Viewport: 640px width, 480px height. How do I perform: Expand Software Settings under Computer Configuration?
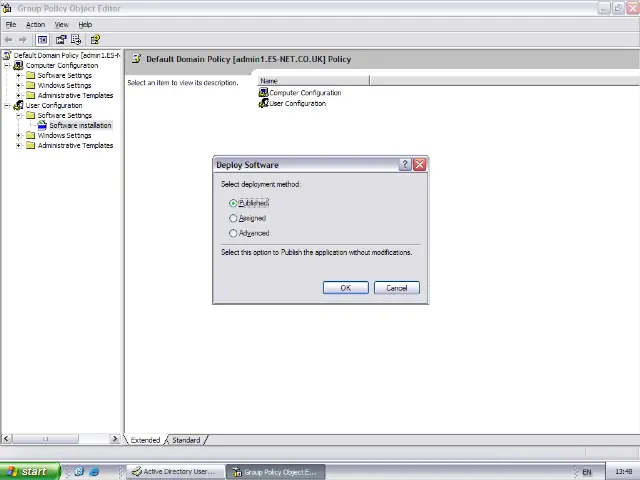(x=19, y=76)
